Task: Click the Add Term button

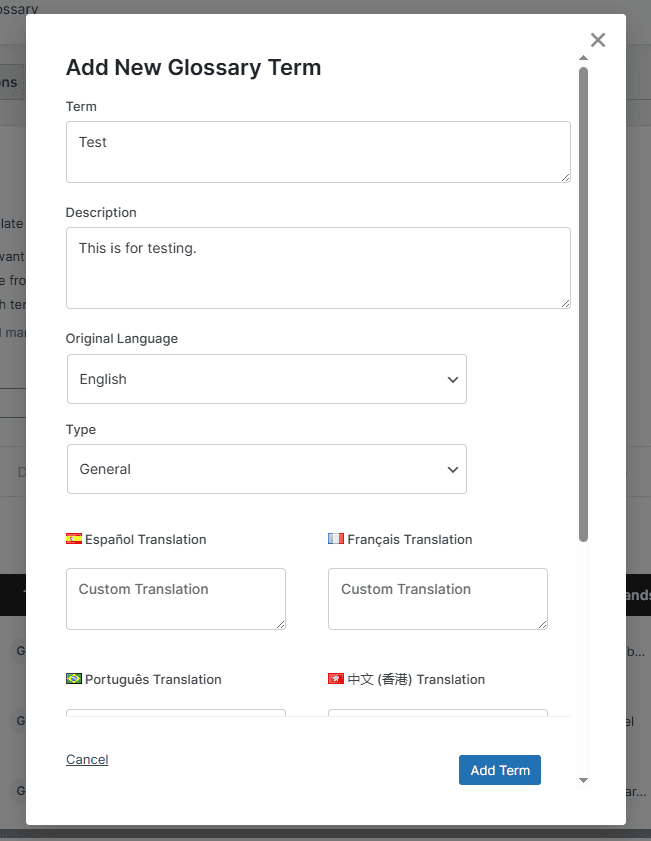Action: pos(499,770)
